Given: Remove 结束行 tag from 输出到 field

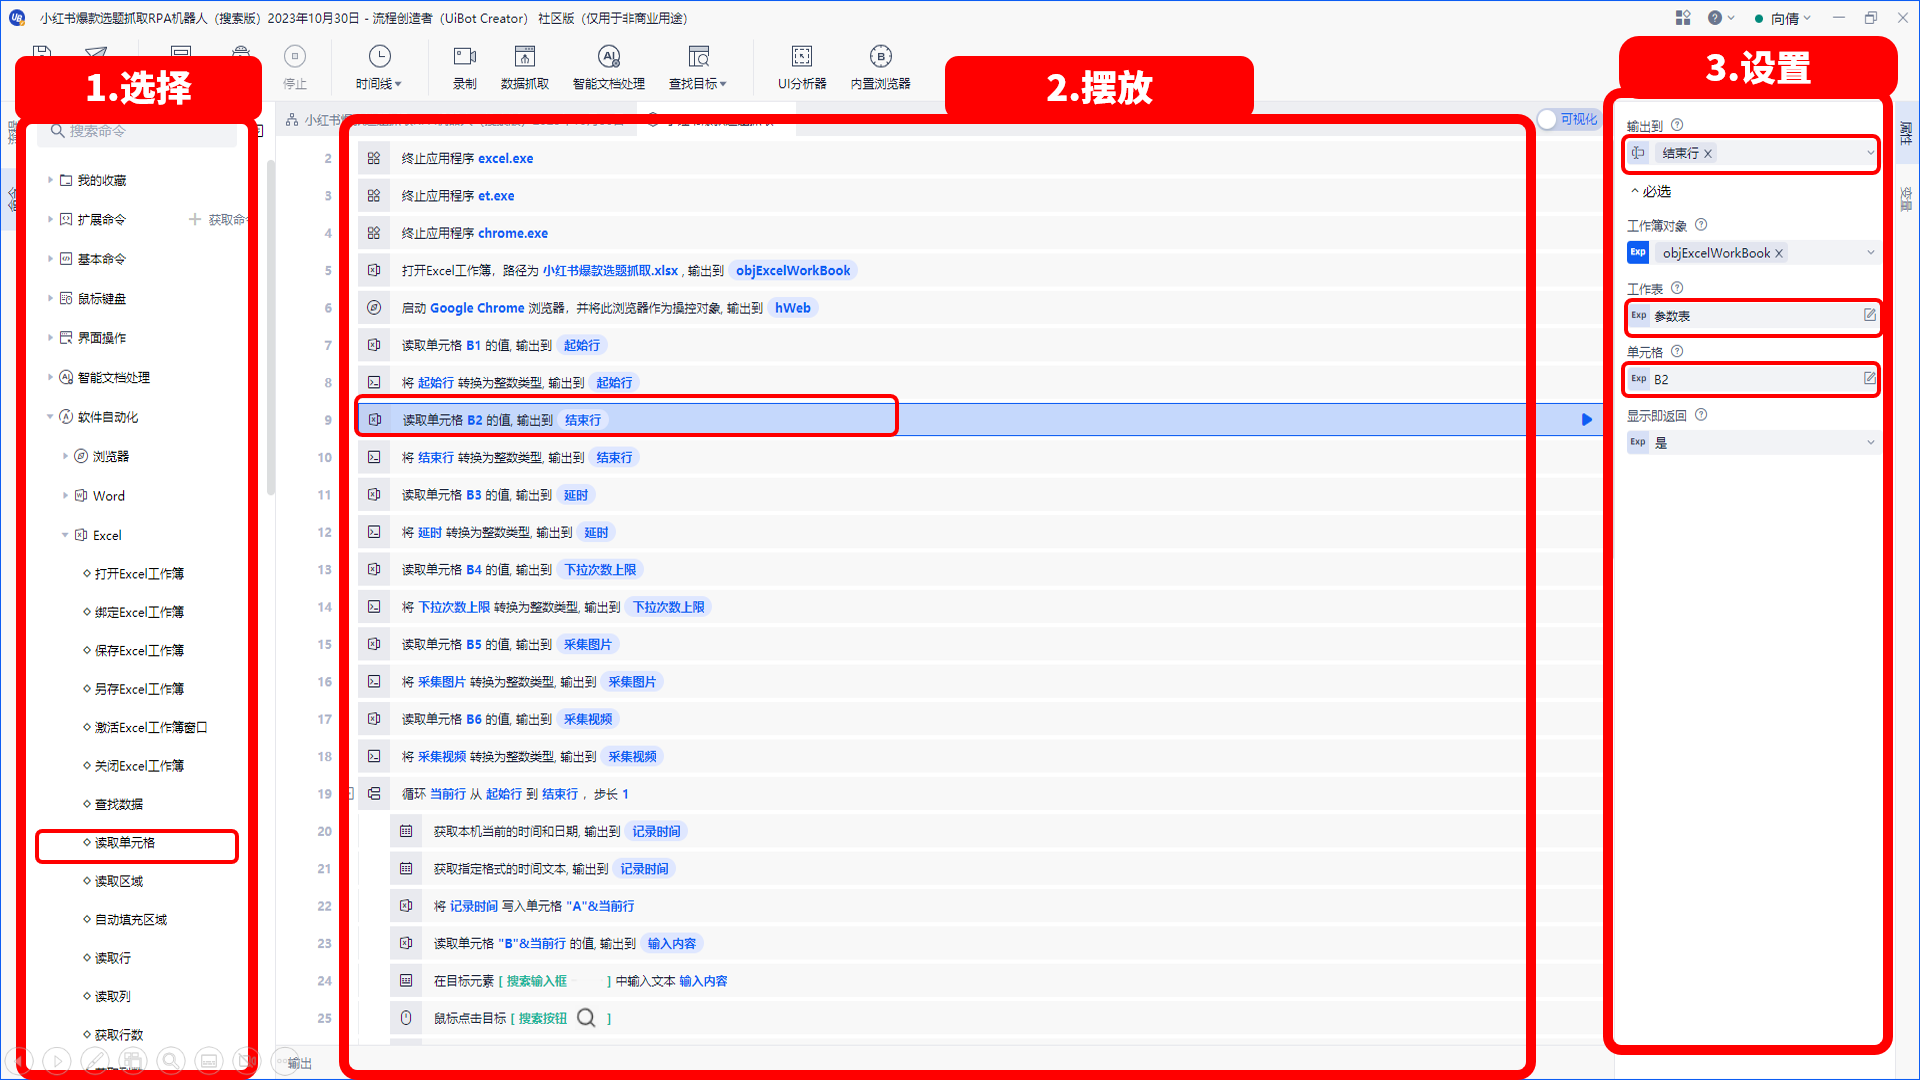Looking at the screenshot, I should [1708, 153].
